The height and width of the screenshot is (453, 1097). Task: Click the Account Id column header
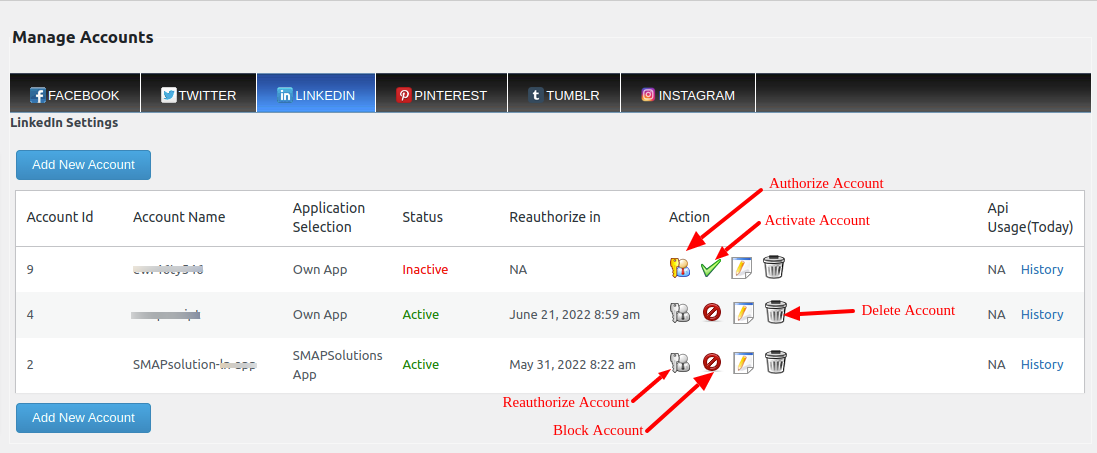[60, 217]
